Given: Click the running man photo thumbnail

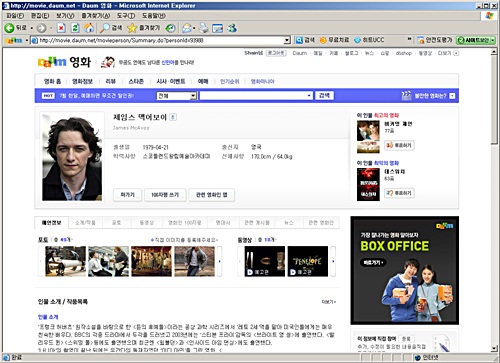Looking at the screenshot, I should pos(195,261).
